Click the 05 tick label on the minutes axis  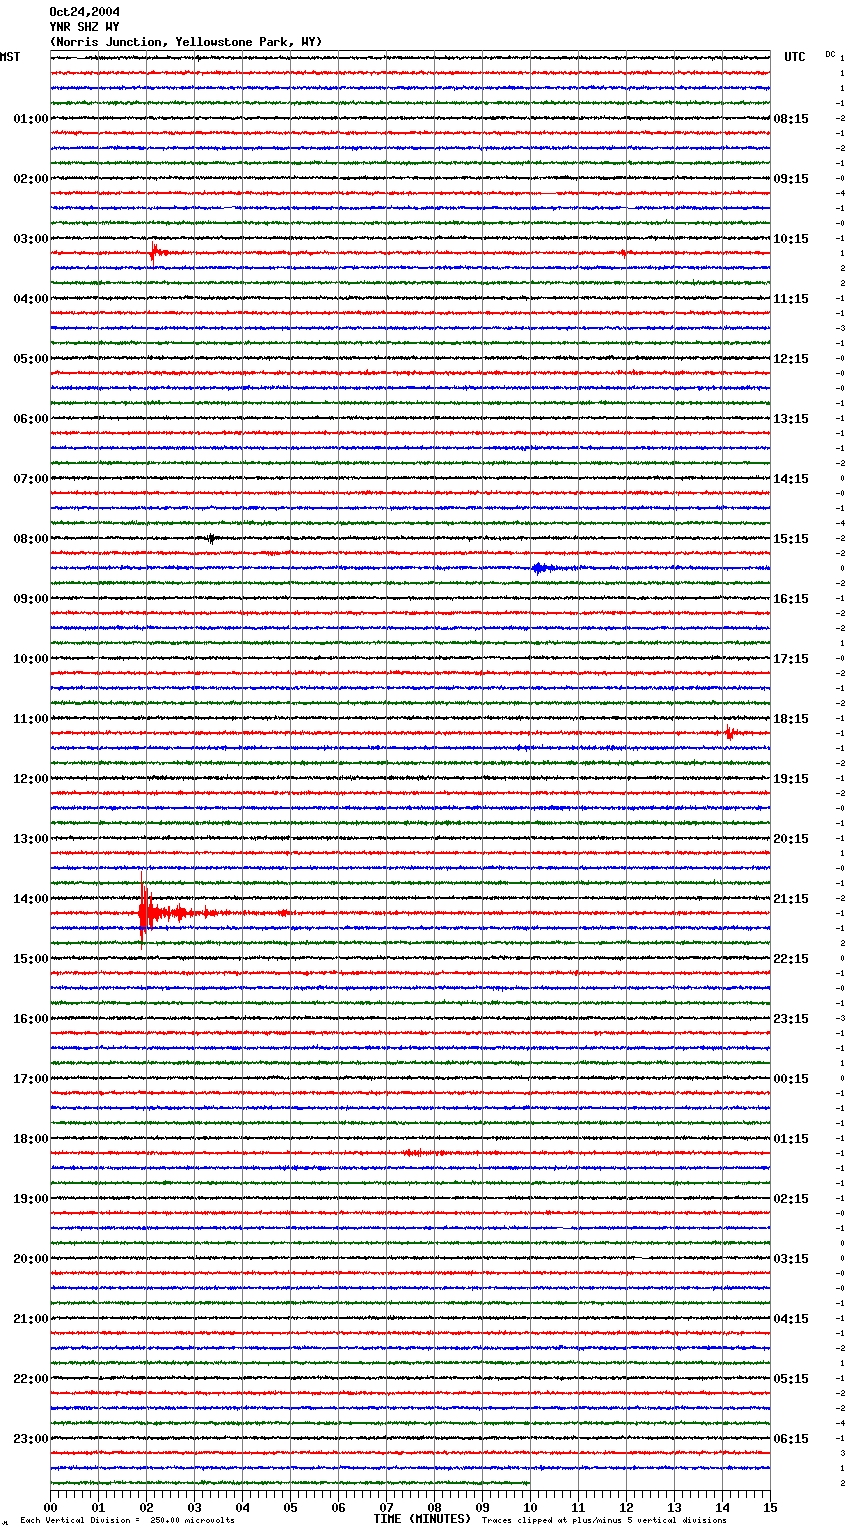point(290,1507)
